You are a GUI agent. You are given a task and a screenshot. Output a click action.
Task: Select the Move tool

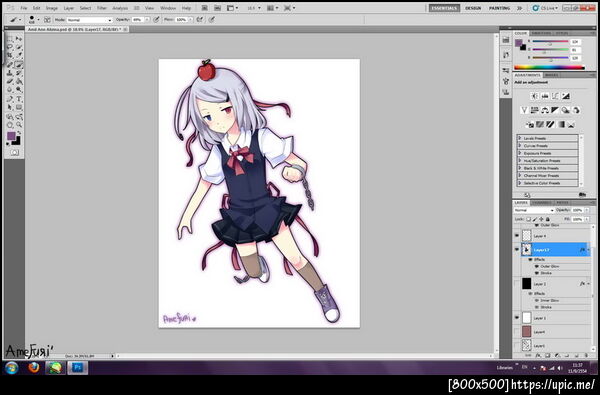pos(19,39)
